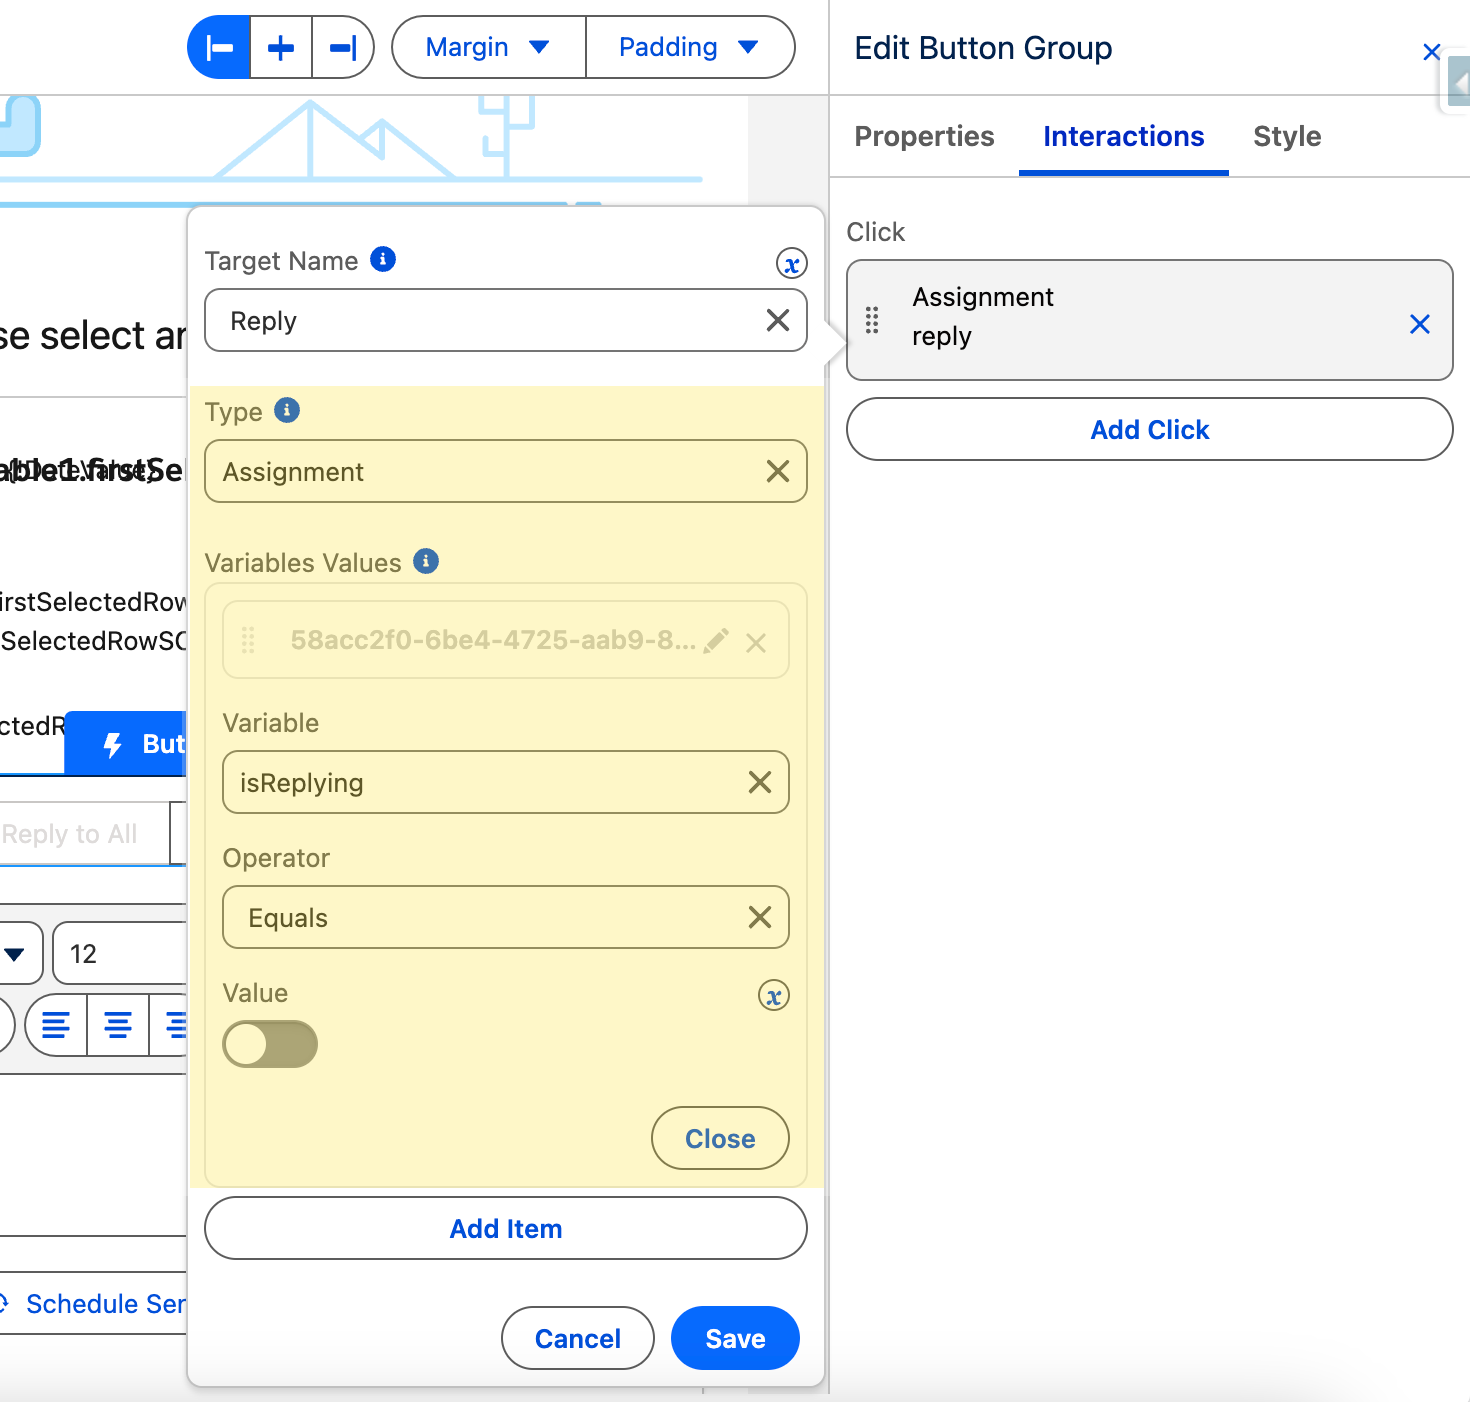Choose the align-right horizontal alignment icon
The height and width of the screenshot is (1402, 1470).
click(343, 47)
